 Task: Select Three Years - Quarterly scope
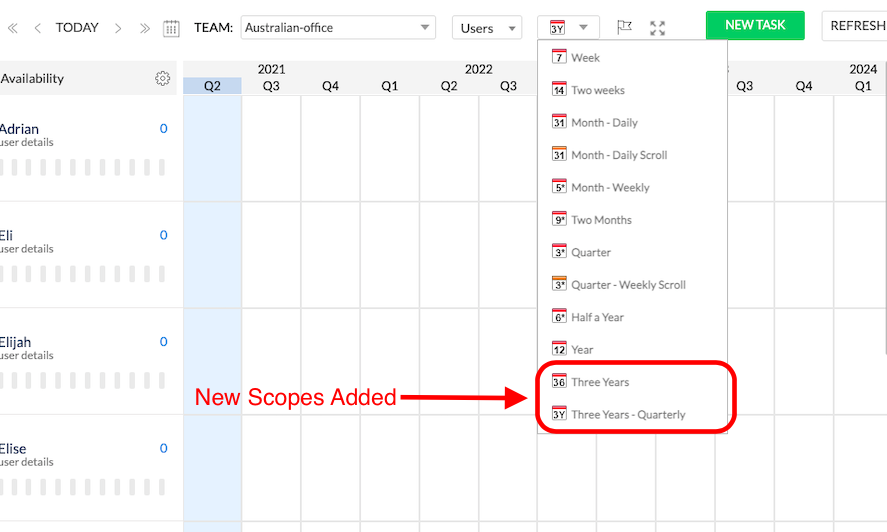tap(628, 415)
